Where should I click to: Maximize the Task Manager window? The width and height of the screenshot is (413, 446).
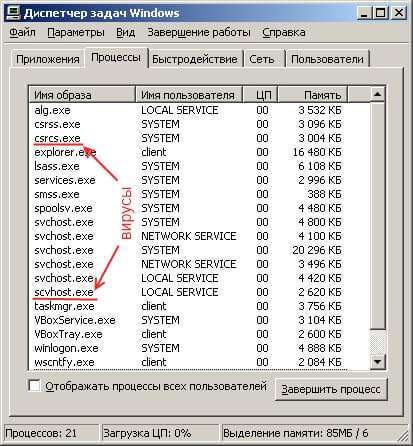point(381,13)
